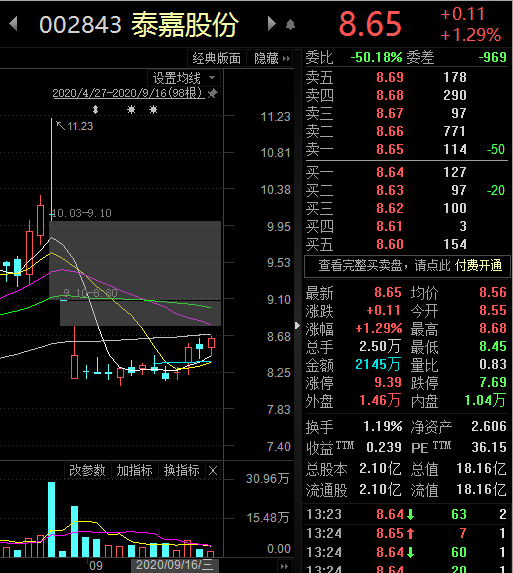513x573 pixels.
Task: Select the 13:24 trade at 8.65
Action: (x=406, y=533)
